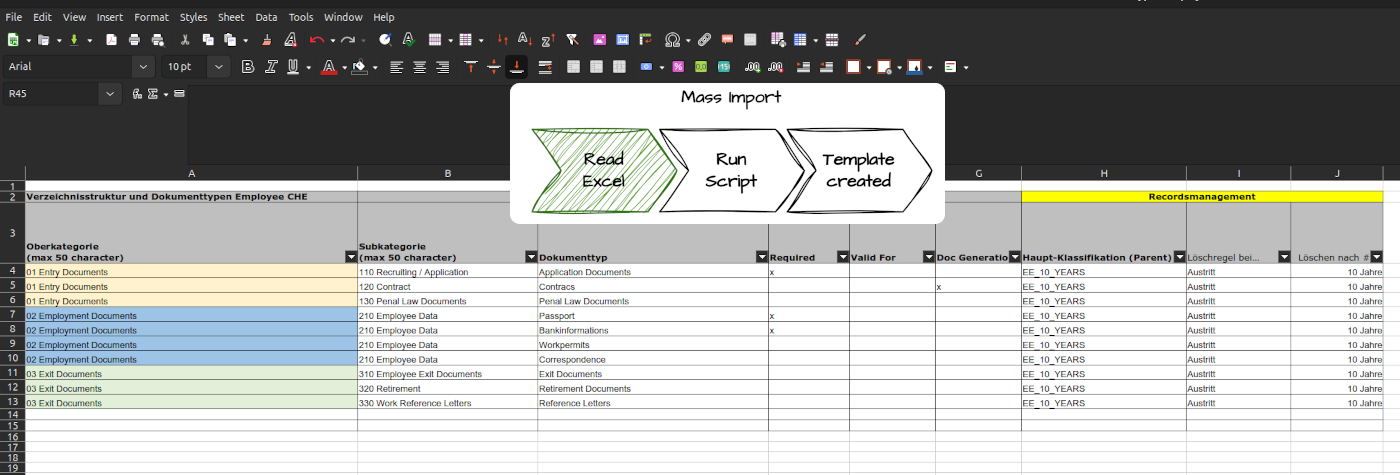Select the column H header
This screenshot has height=475, width=1400.
[1104, 173]
